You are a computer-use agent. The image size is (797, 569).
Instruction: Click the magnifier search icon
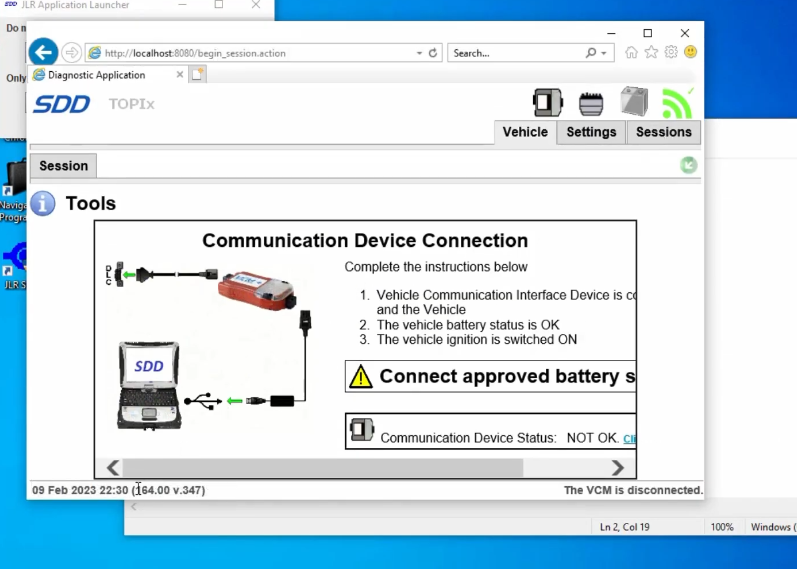point(591,52)
